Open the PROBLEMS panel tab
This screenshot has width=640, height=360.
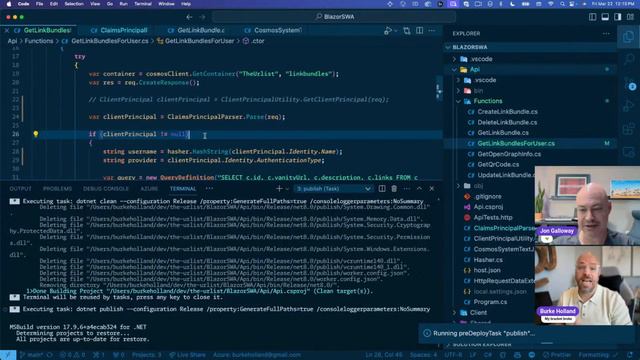pos(57,189)
